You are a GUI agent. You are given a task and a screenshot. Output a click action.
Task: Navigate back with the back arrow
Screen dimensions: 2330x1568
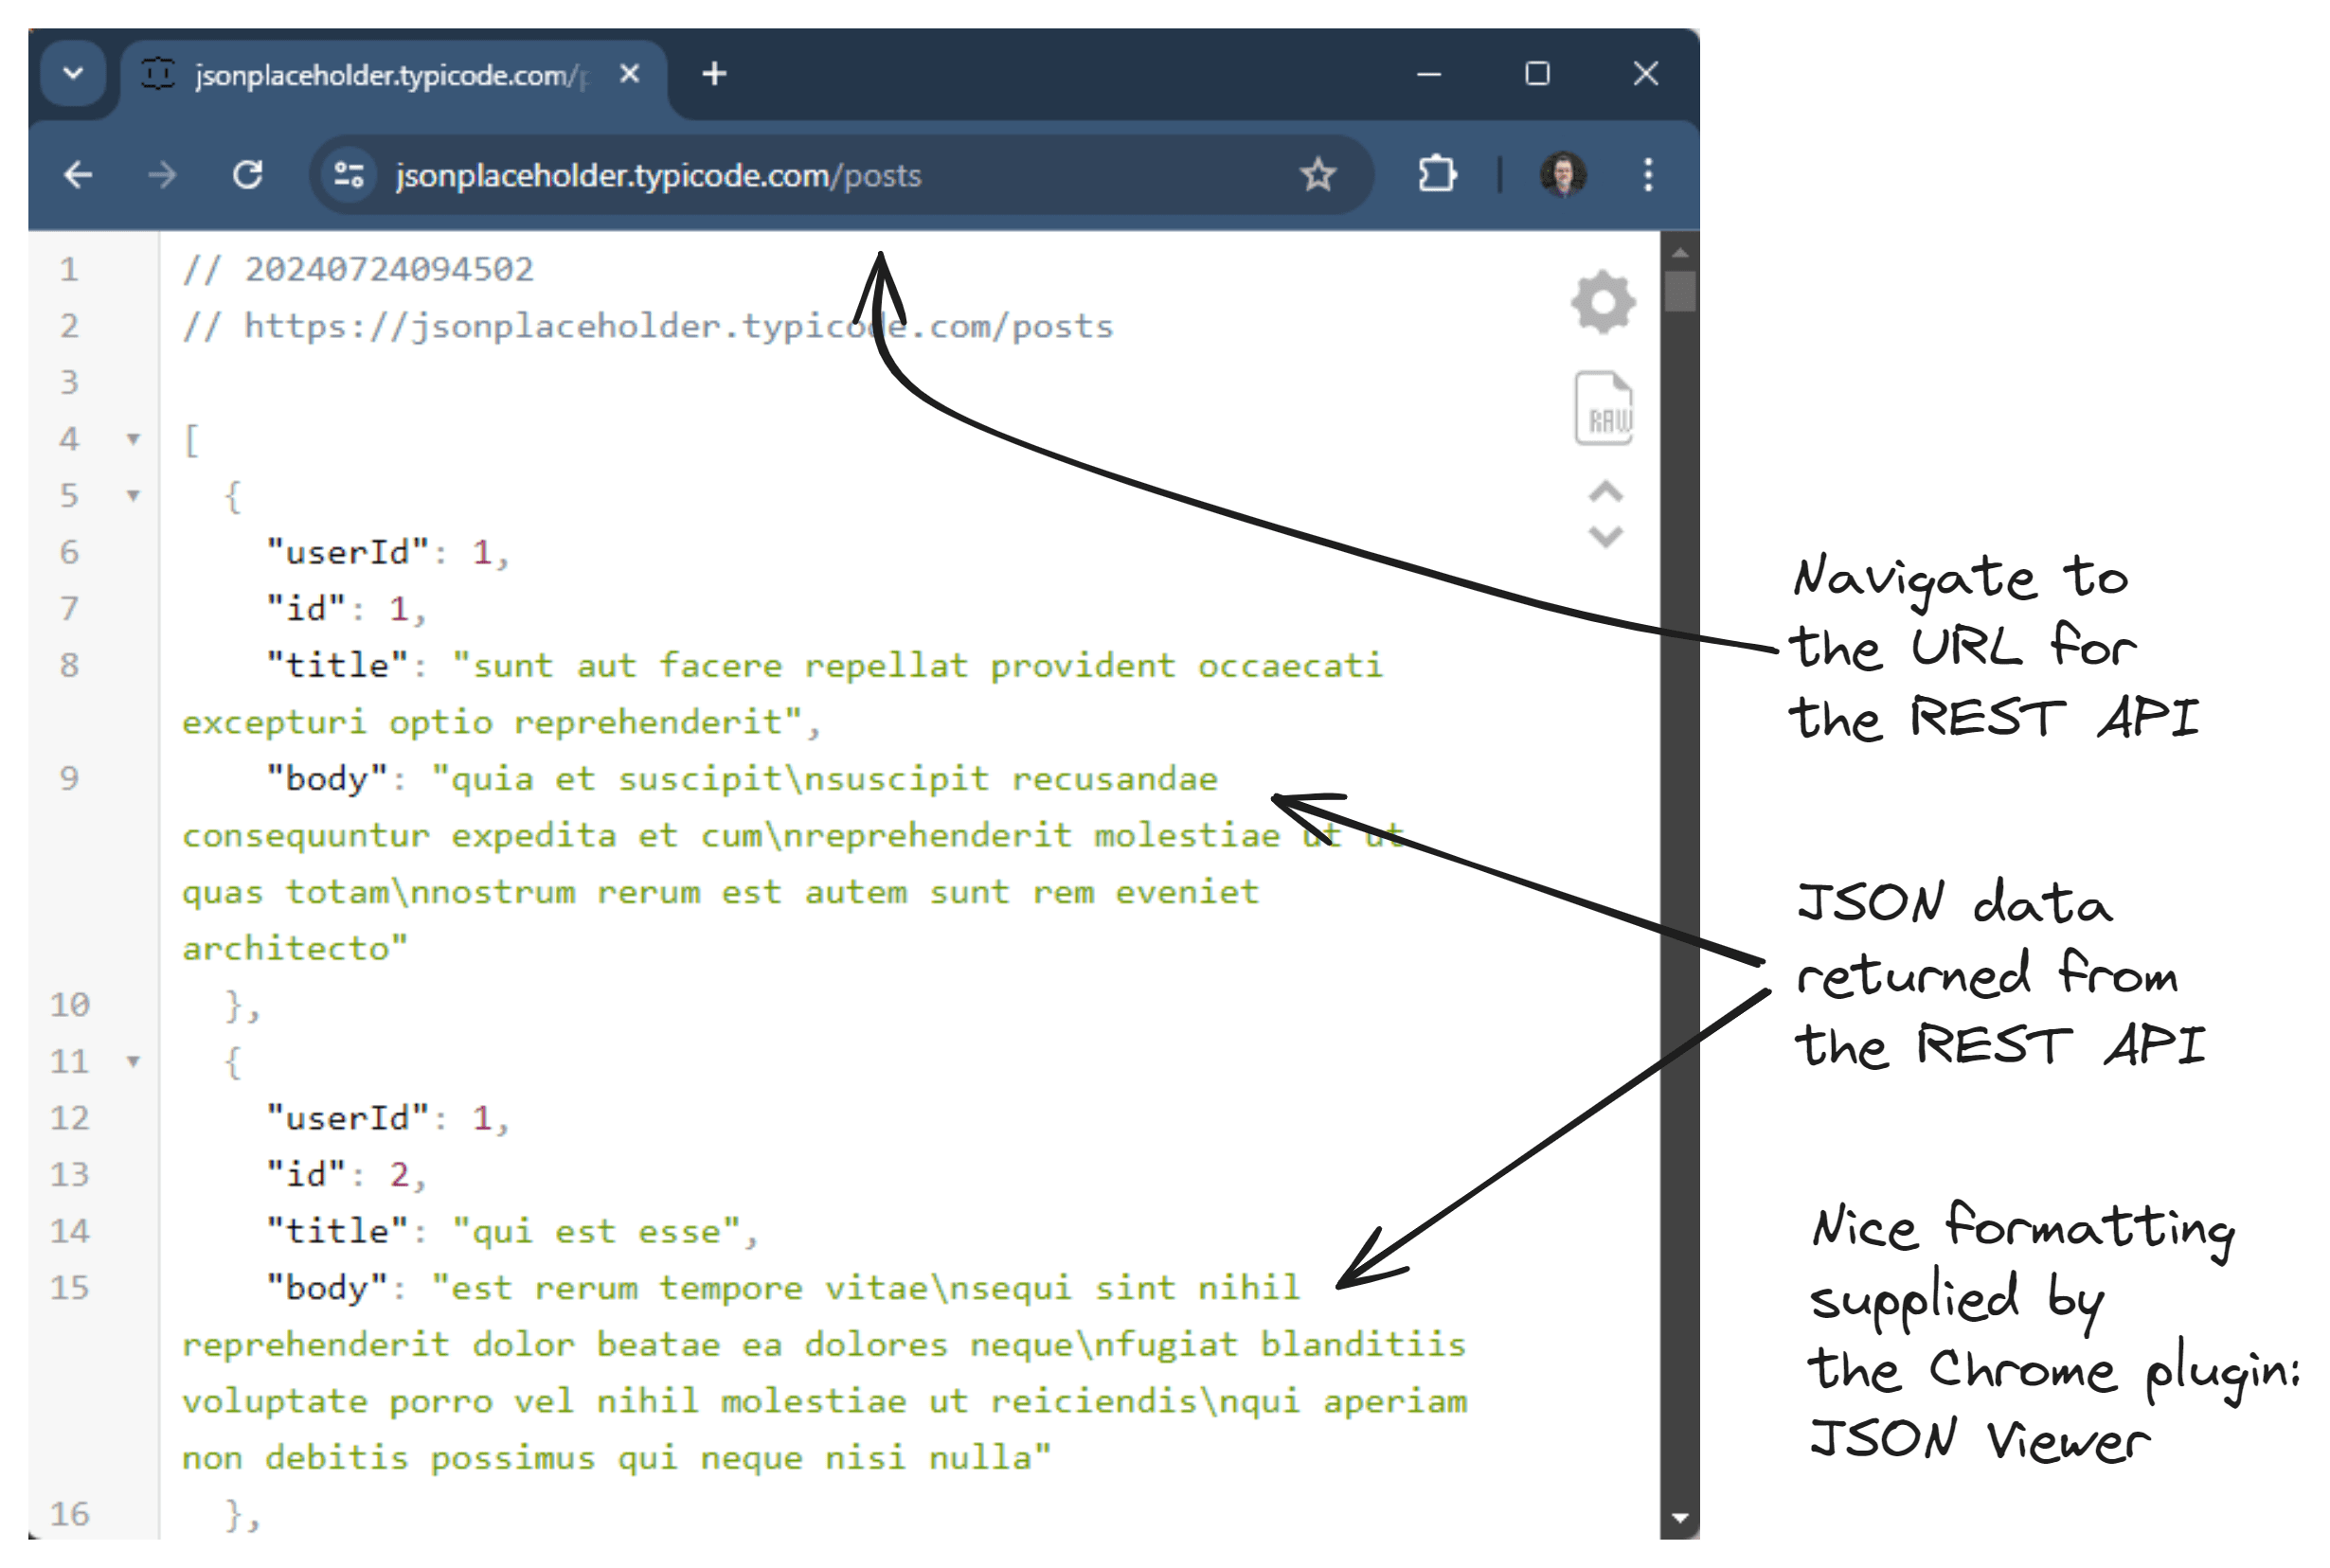[78, 174]
